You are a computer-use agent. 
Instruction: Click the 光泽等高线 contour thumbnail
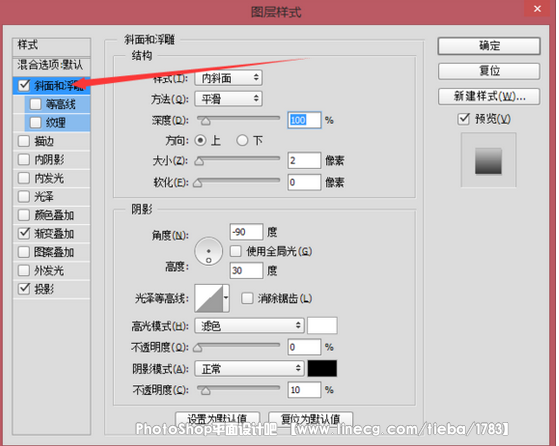(x=209, y=298)
